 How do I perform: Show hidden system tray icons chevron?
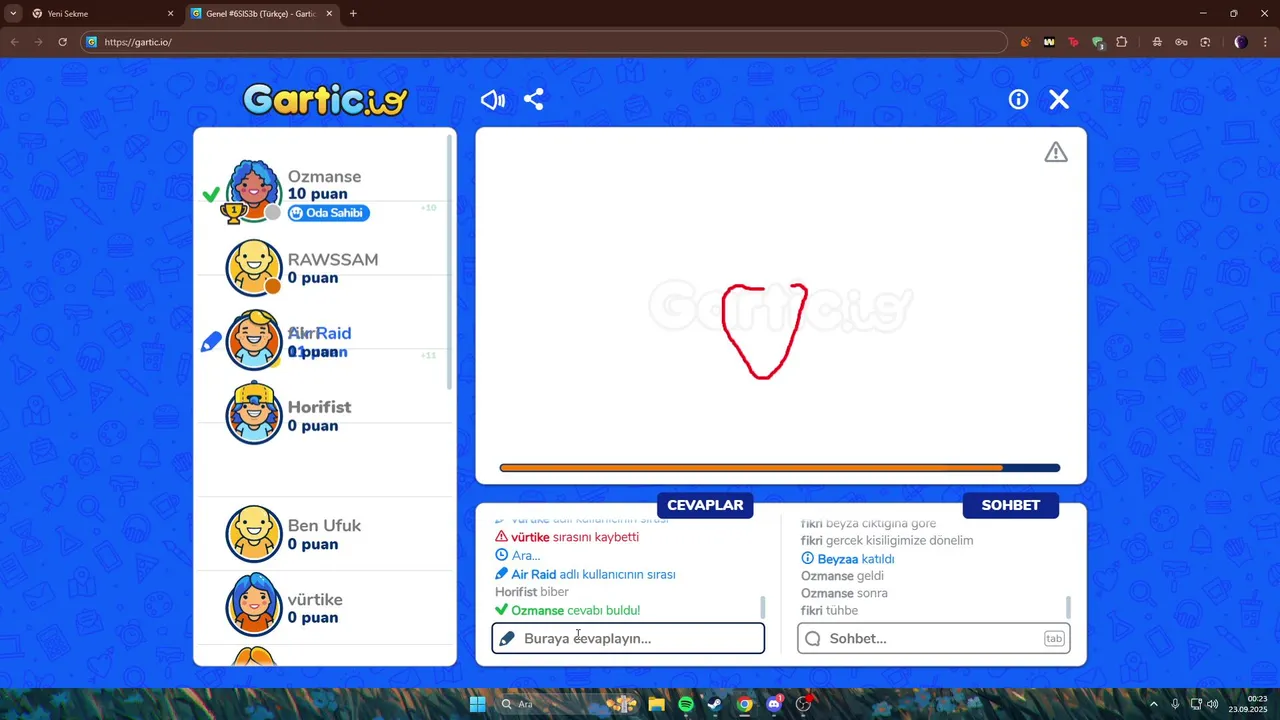click(1153, 704)
